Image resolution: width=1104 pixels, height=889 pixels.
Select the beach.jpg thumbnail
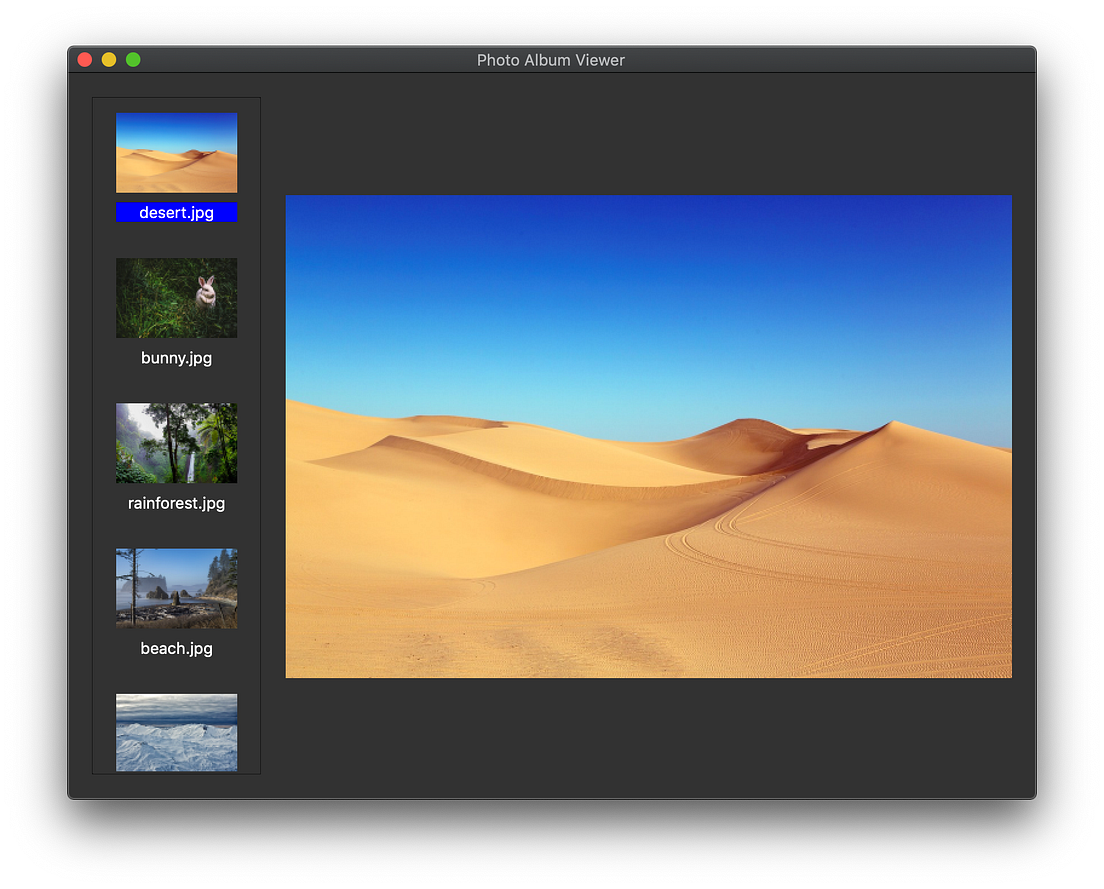[176, 588]
